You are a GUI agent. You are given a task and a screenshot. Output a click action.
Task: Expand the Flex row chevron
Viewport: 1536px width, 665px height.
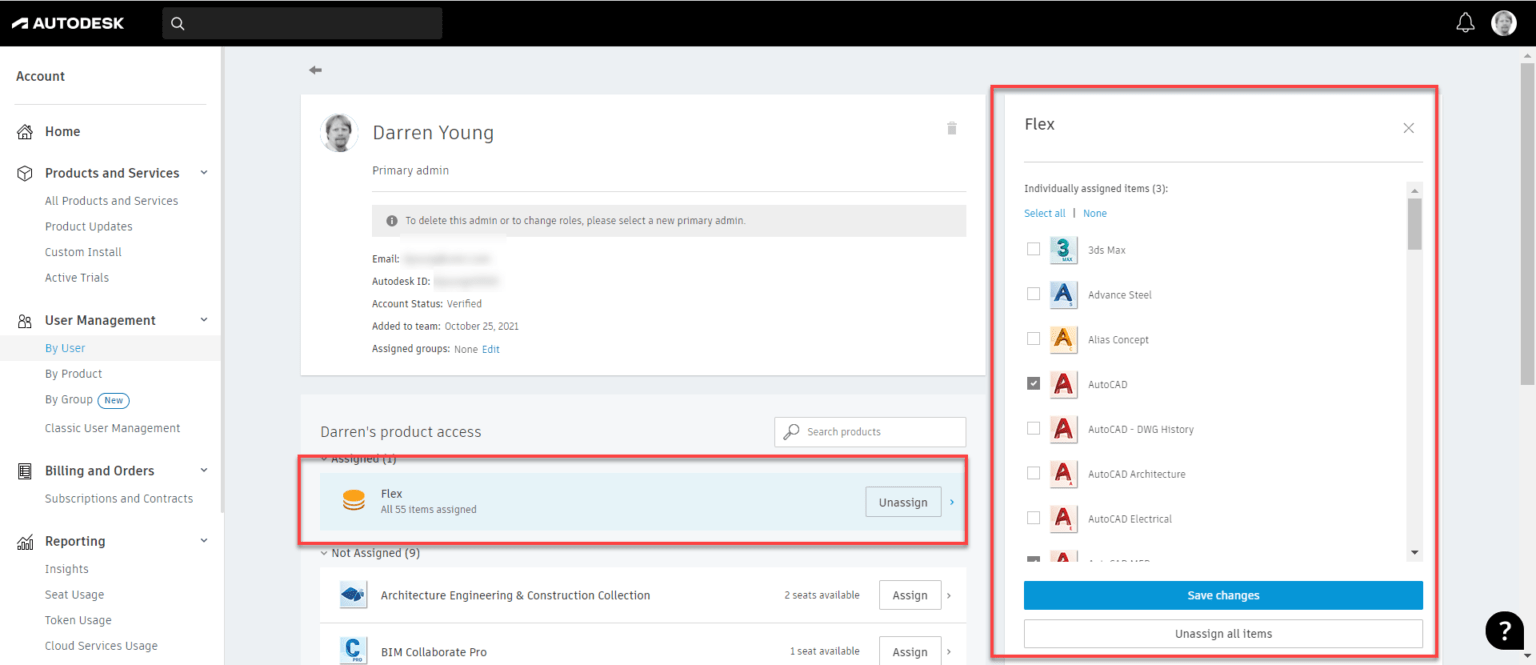[x=952, y=502]
